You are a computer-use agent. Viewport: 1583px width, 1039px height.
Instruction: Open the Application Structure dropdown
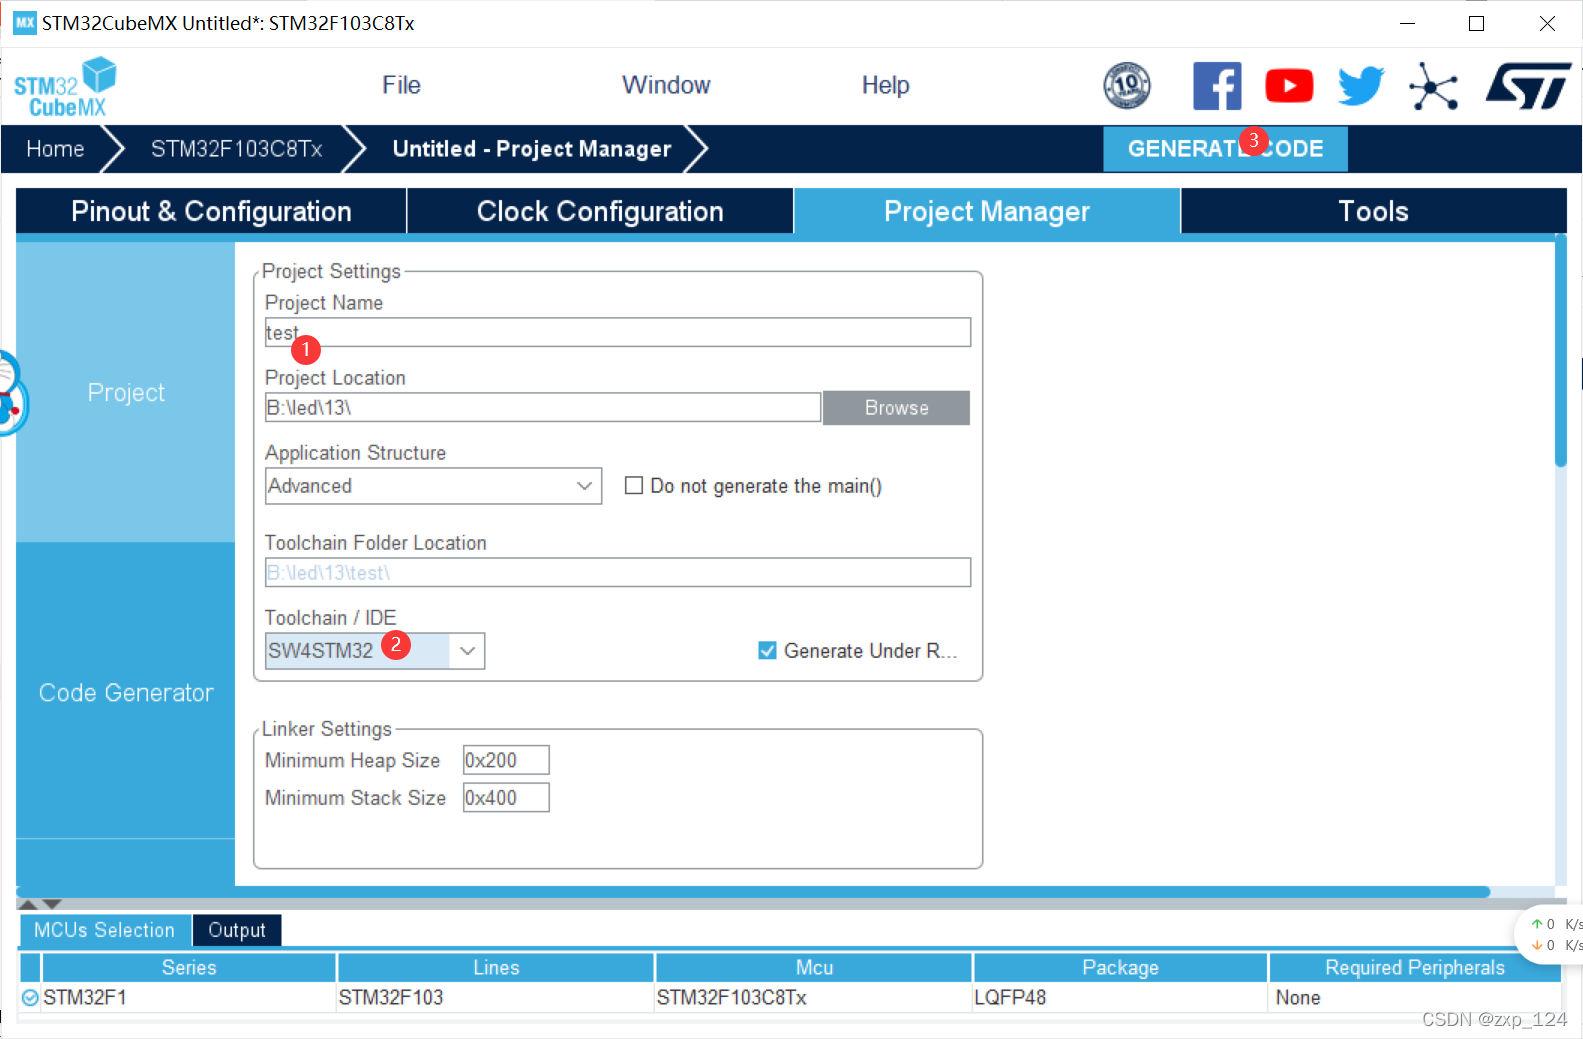(433, 486)
